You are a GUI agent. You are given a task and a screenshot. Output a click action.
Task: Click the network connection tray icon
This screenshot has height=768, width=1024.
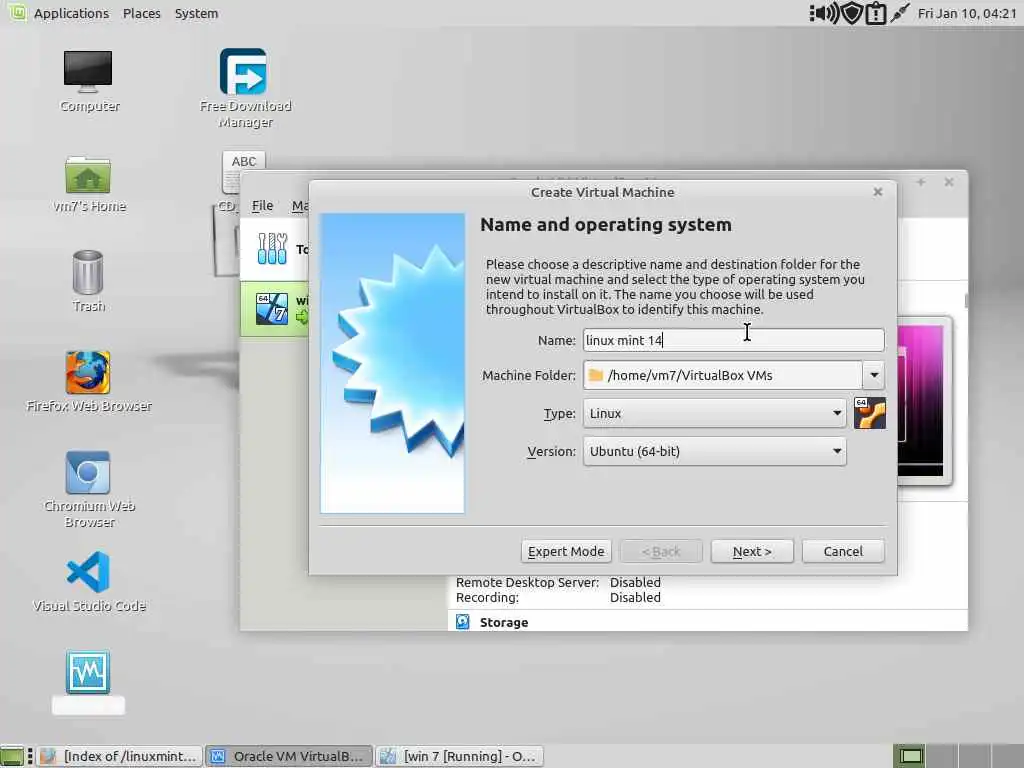pyautogui.click(x=900, y=13)
